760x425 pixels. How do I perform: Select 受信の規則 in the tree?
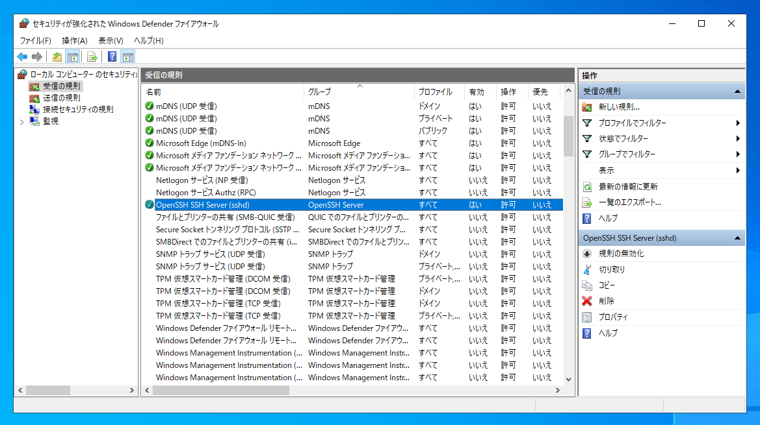point(62,86)
